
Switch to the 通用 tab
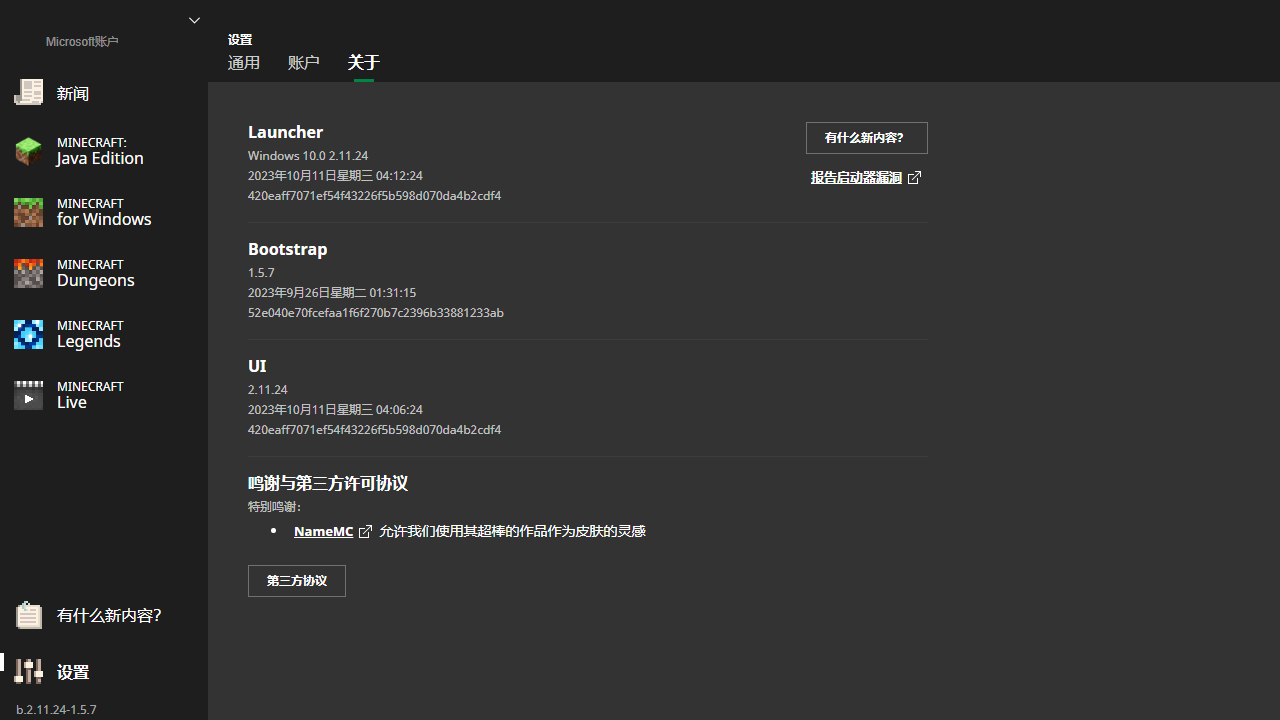pos(244,63)
